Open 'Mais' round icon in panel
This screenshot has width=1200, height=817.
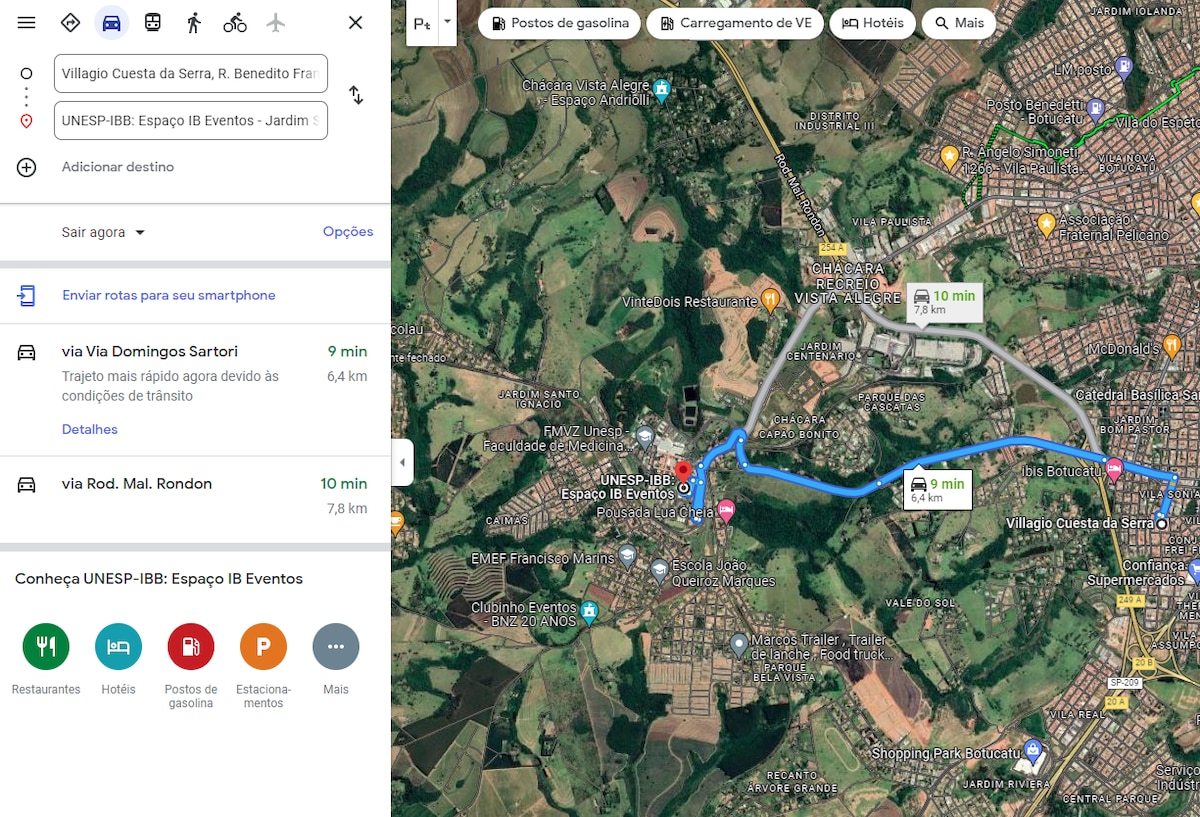[x=336, y=646]
